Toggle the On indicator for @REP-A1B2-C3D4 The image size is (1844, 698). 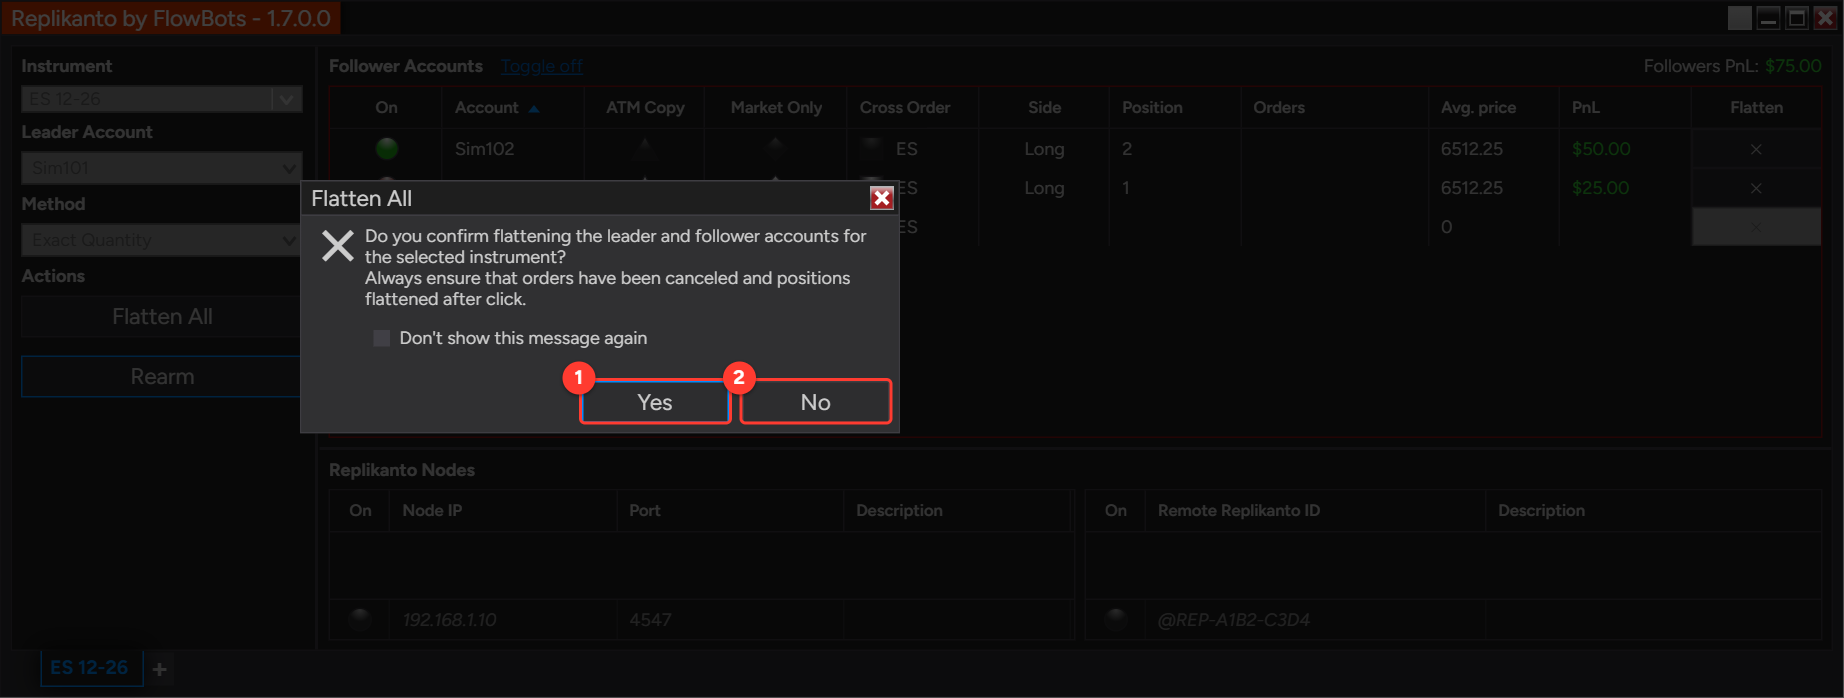(x=1116, y=619)
